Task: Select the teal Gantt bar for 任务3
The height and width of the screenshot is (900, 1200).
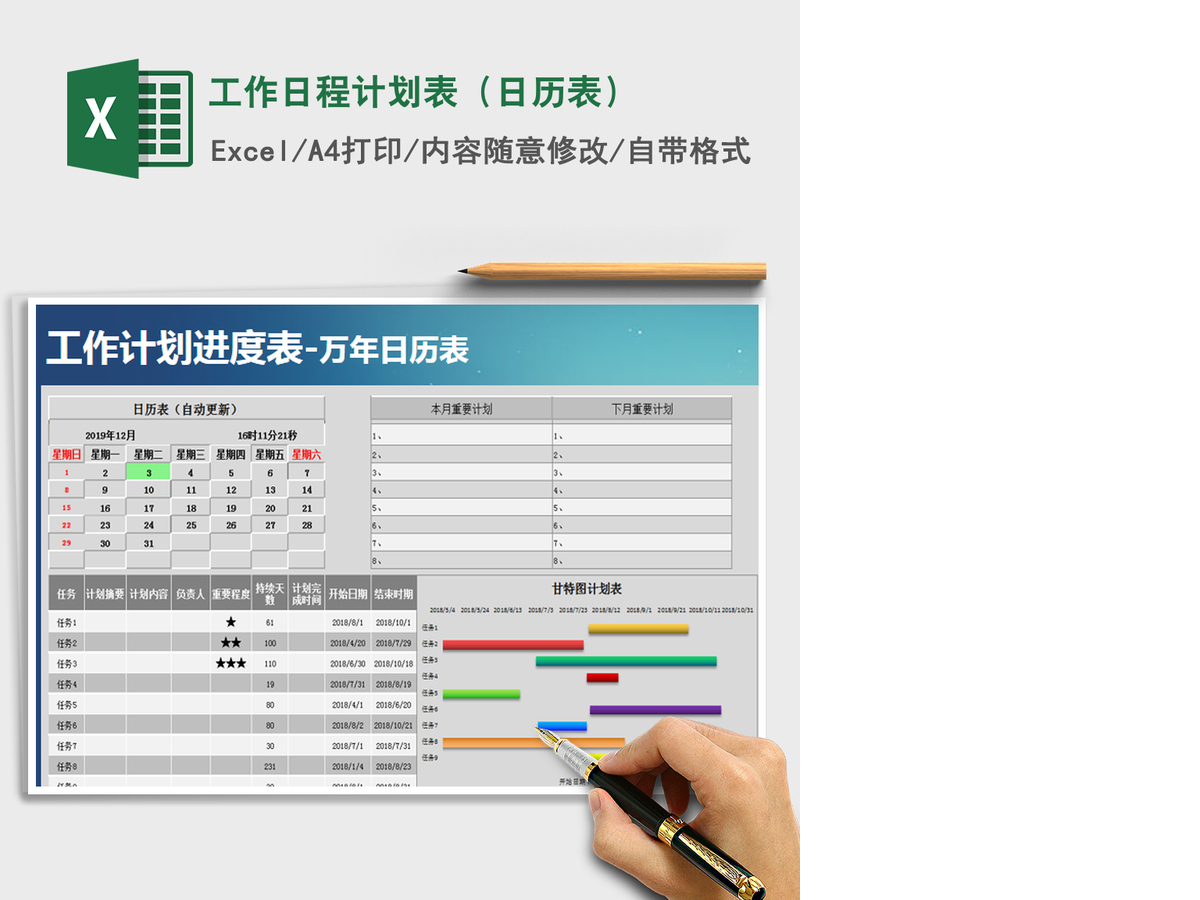Action: click(626, 661)
